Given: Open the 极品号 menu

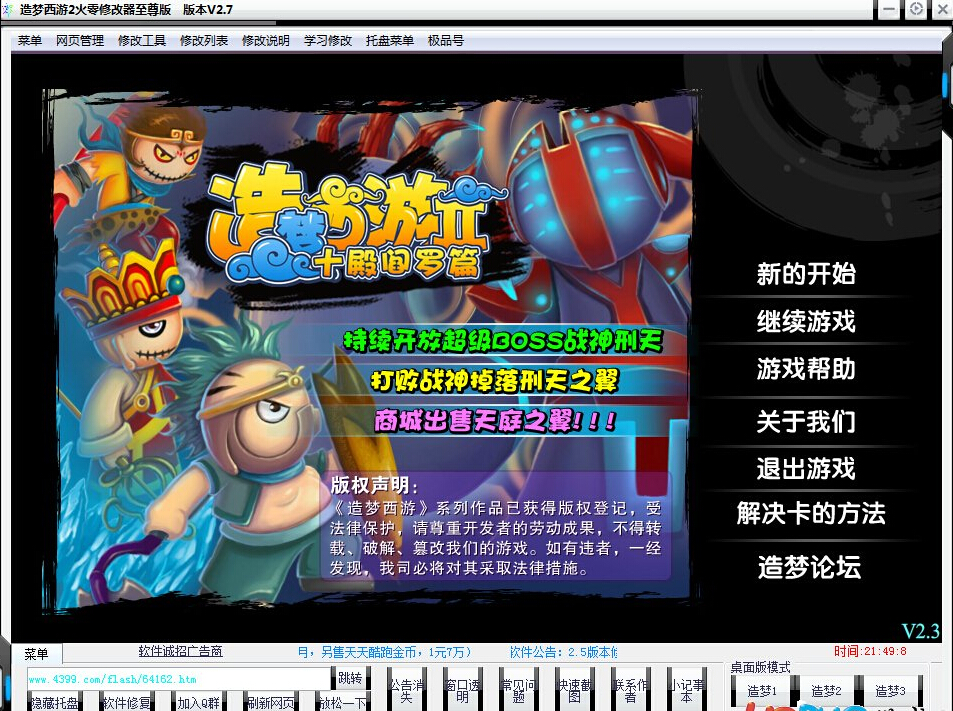Looking at the screenshot, I should click(446, 41).
